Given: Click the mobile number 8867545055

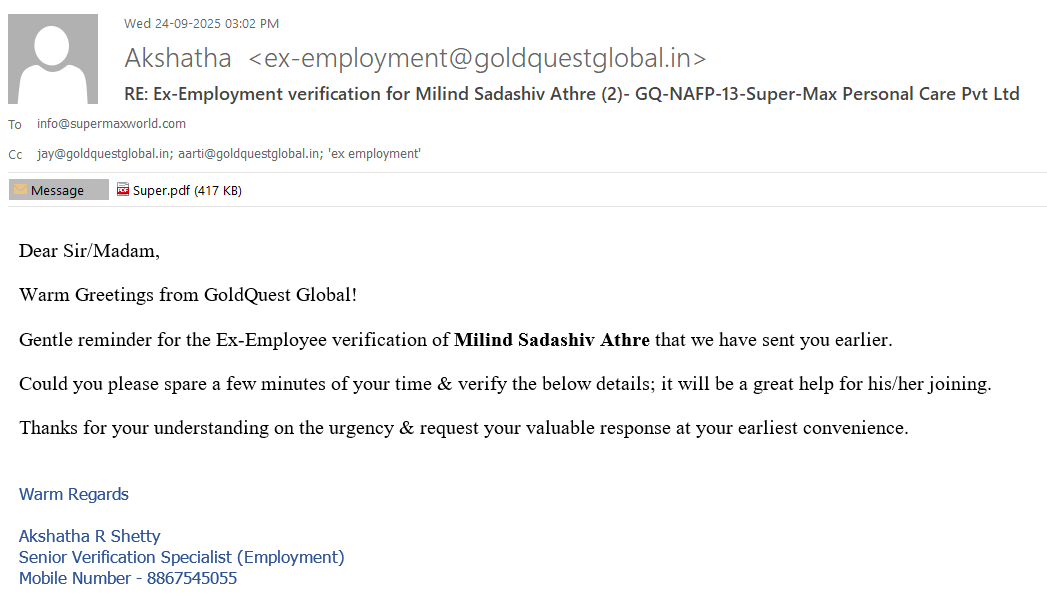Looking at the screenshot, I should (x=192, y=578).
